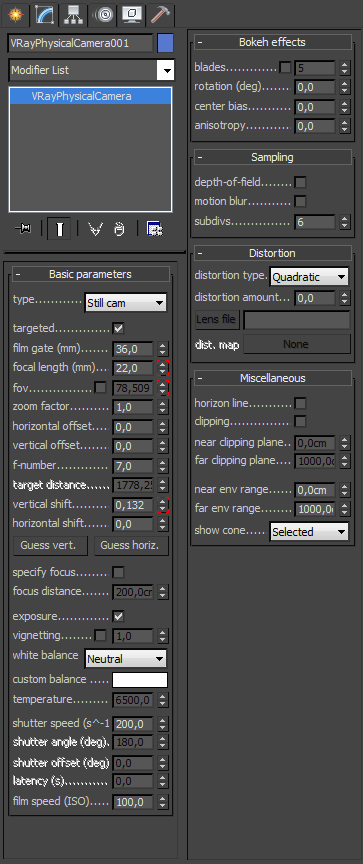Click the film gate value field

pyautogui.click(x=133, y=349)
